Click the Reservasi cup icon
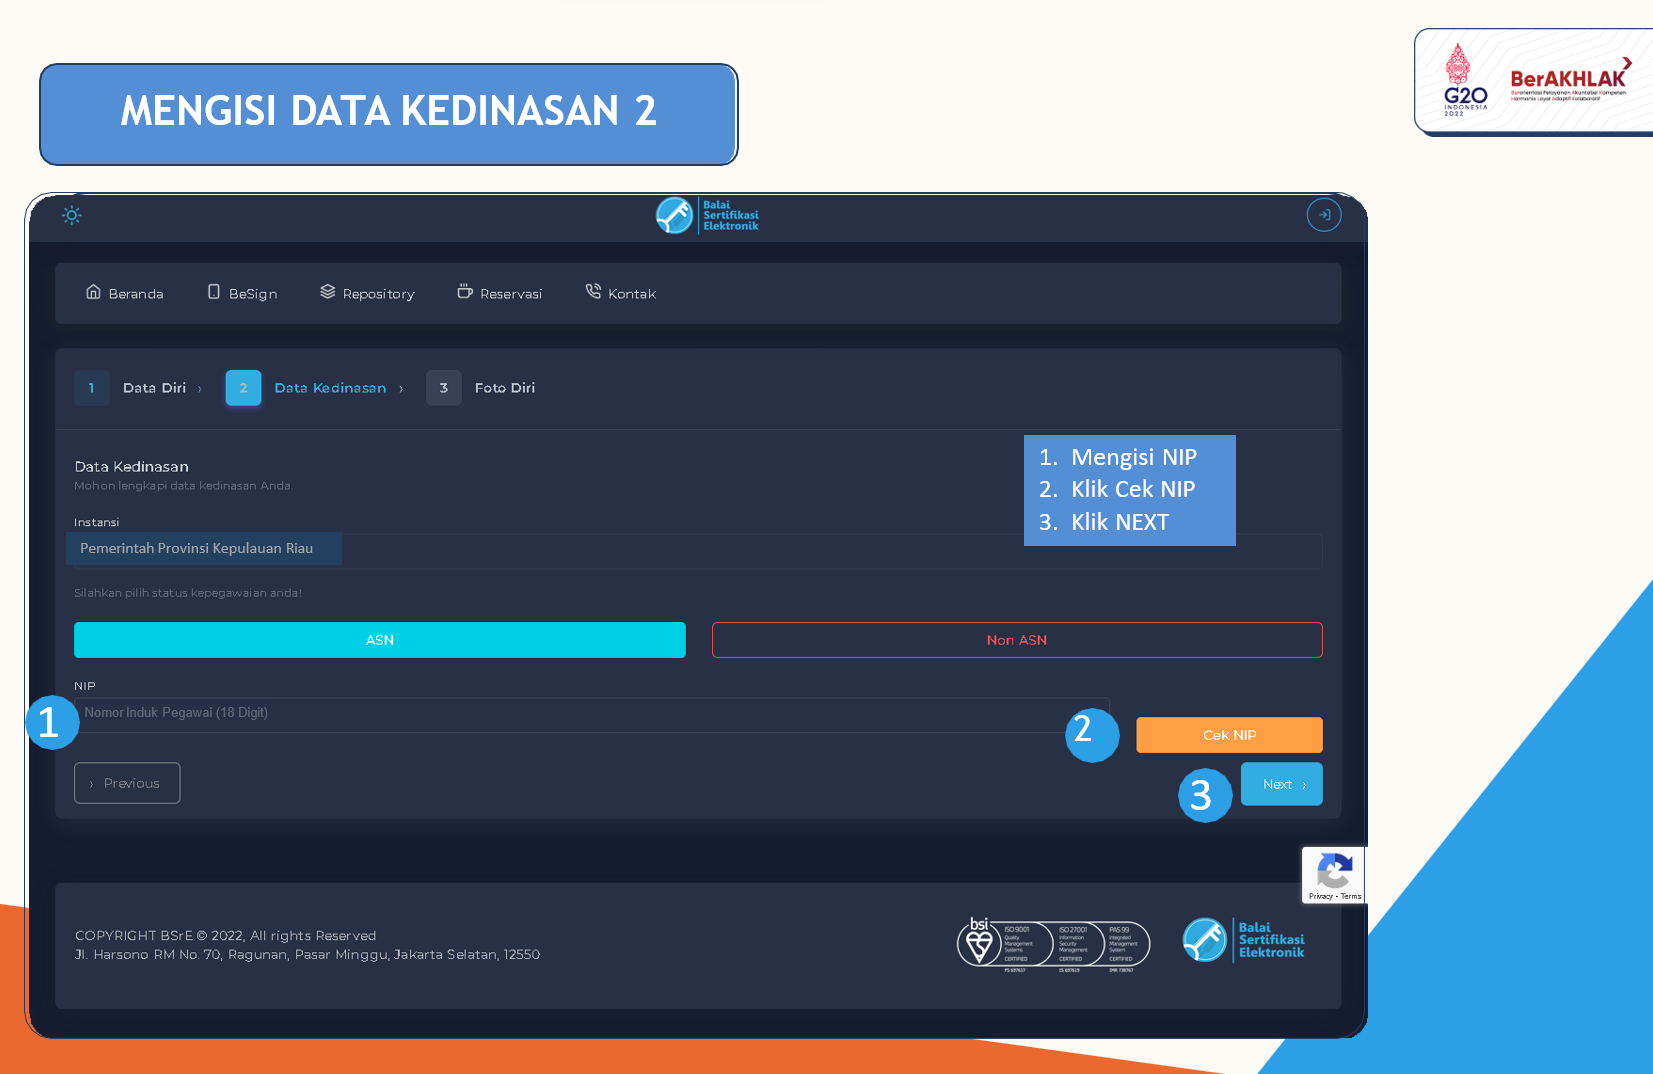The height and width of the screenshot is (1074, 1653). (465, 292)
